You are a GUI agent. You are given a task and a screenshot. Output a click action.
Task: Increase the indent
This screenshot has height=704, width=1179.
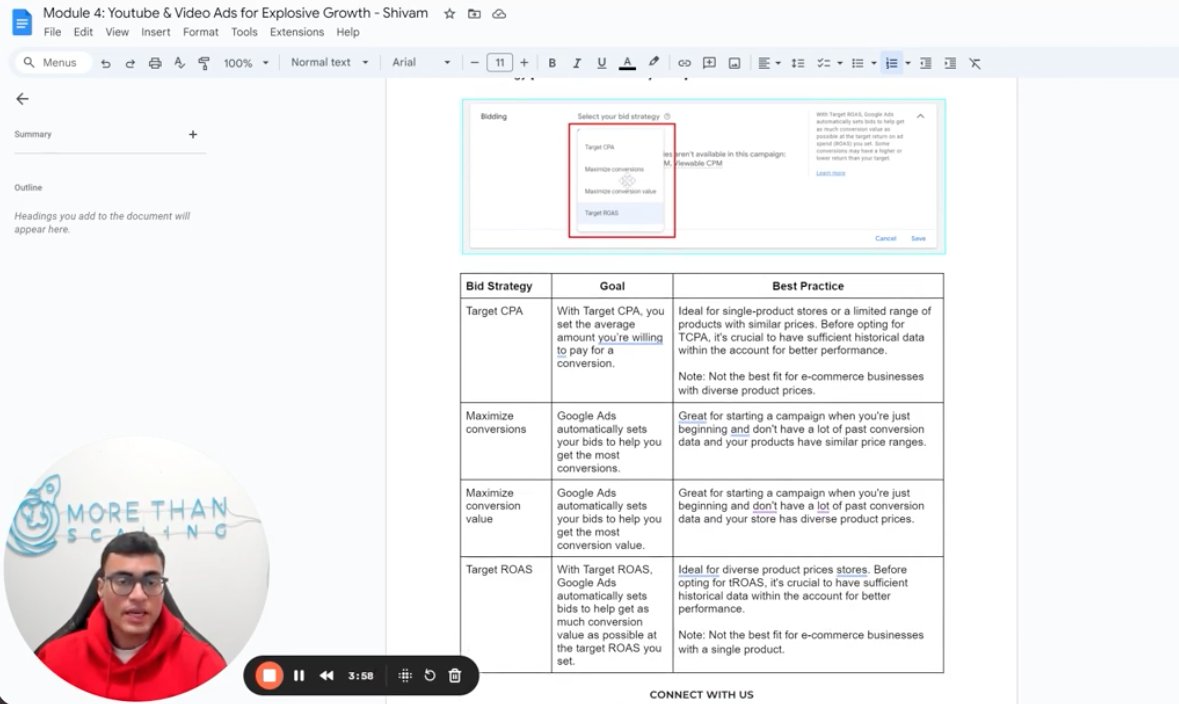point(950,63)
